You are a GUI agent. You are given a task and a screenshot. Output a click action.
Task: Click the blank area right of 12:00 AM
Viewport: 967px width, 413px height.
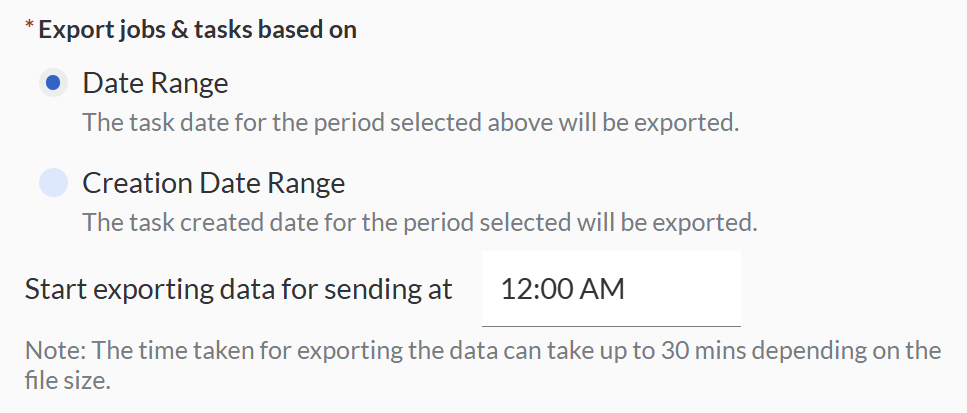coord(690,289)
